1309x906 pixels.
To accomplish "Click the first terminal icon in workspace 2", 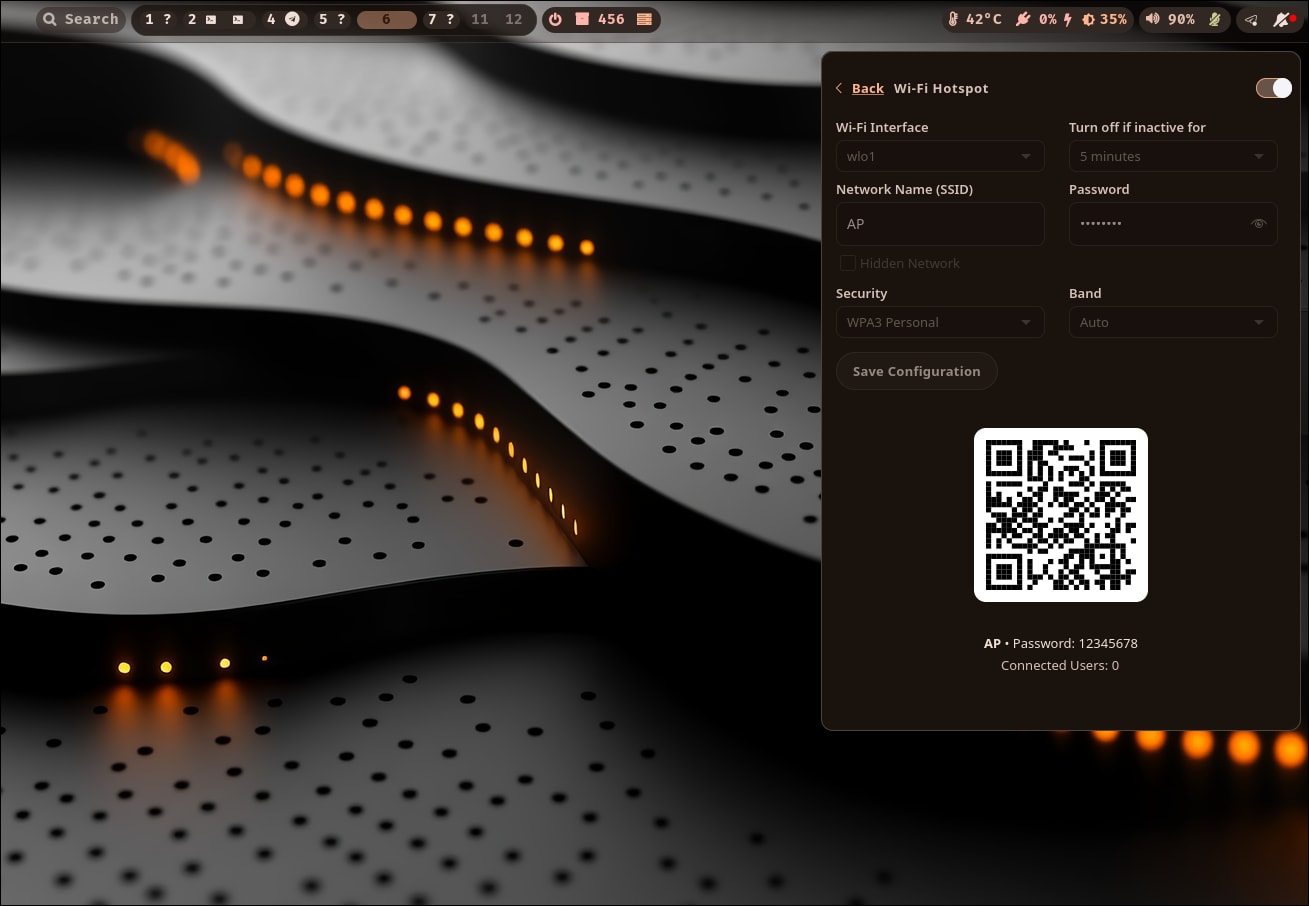I will tap(211, 19).
